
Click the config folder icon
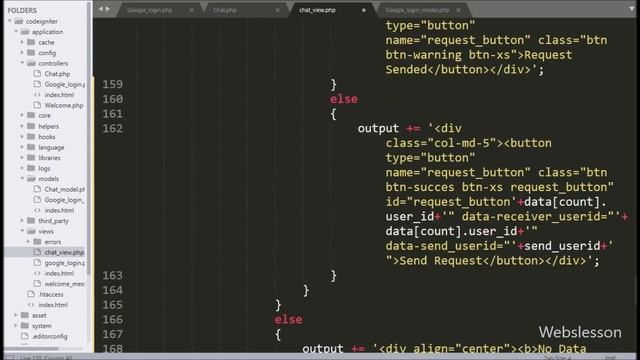[x=31, y=53]
